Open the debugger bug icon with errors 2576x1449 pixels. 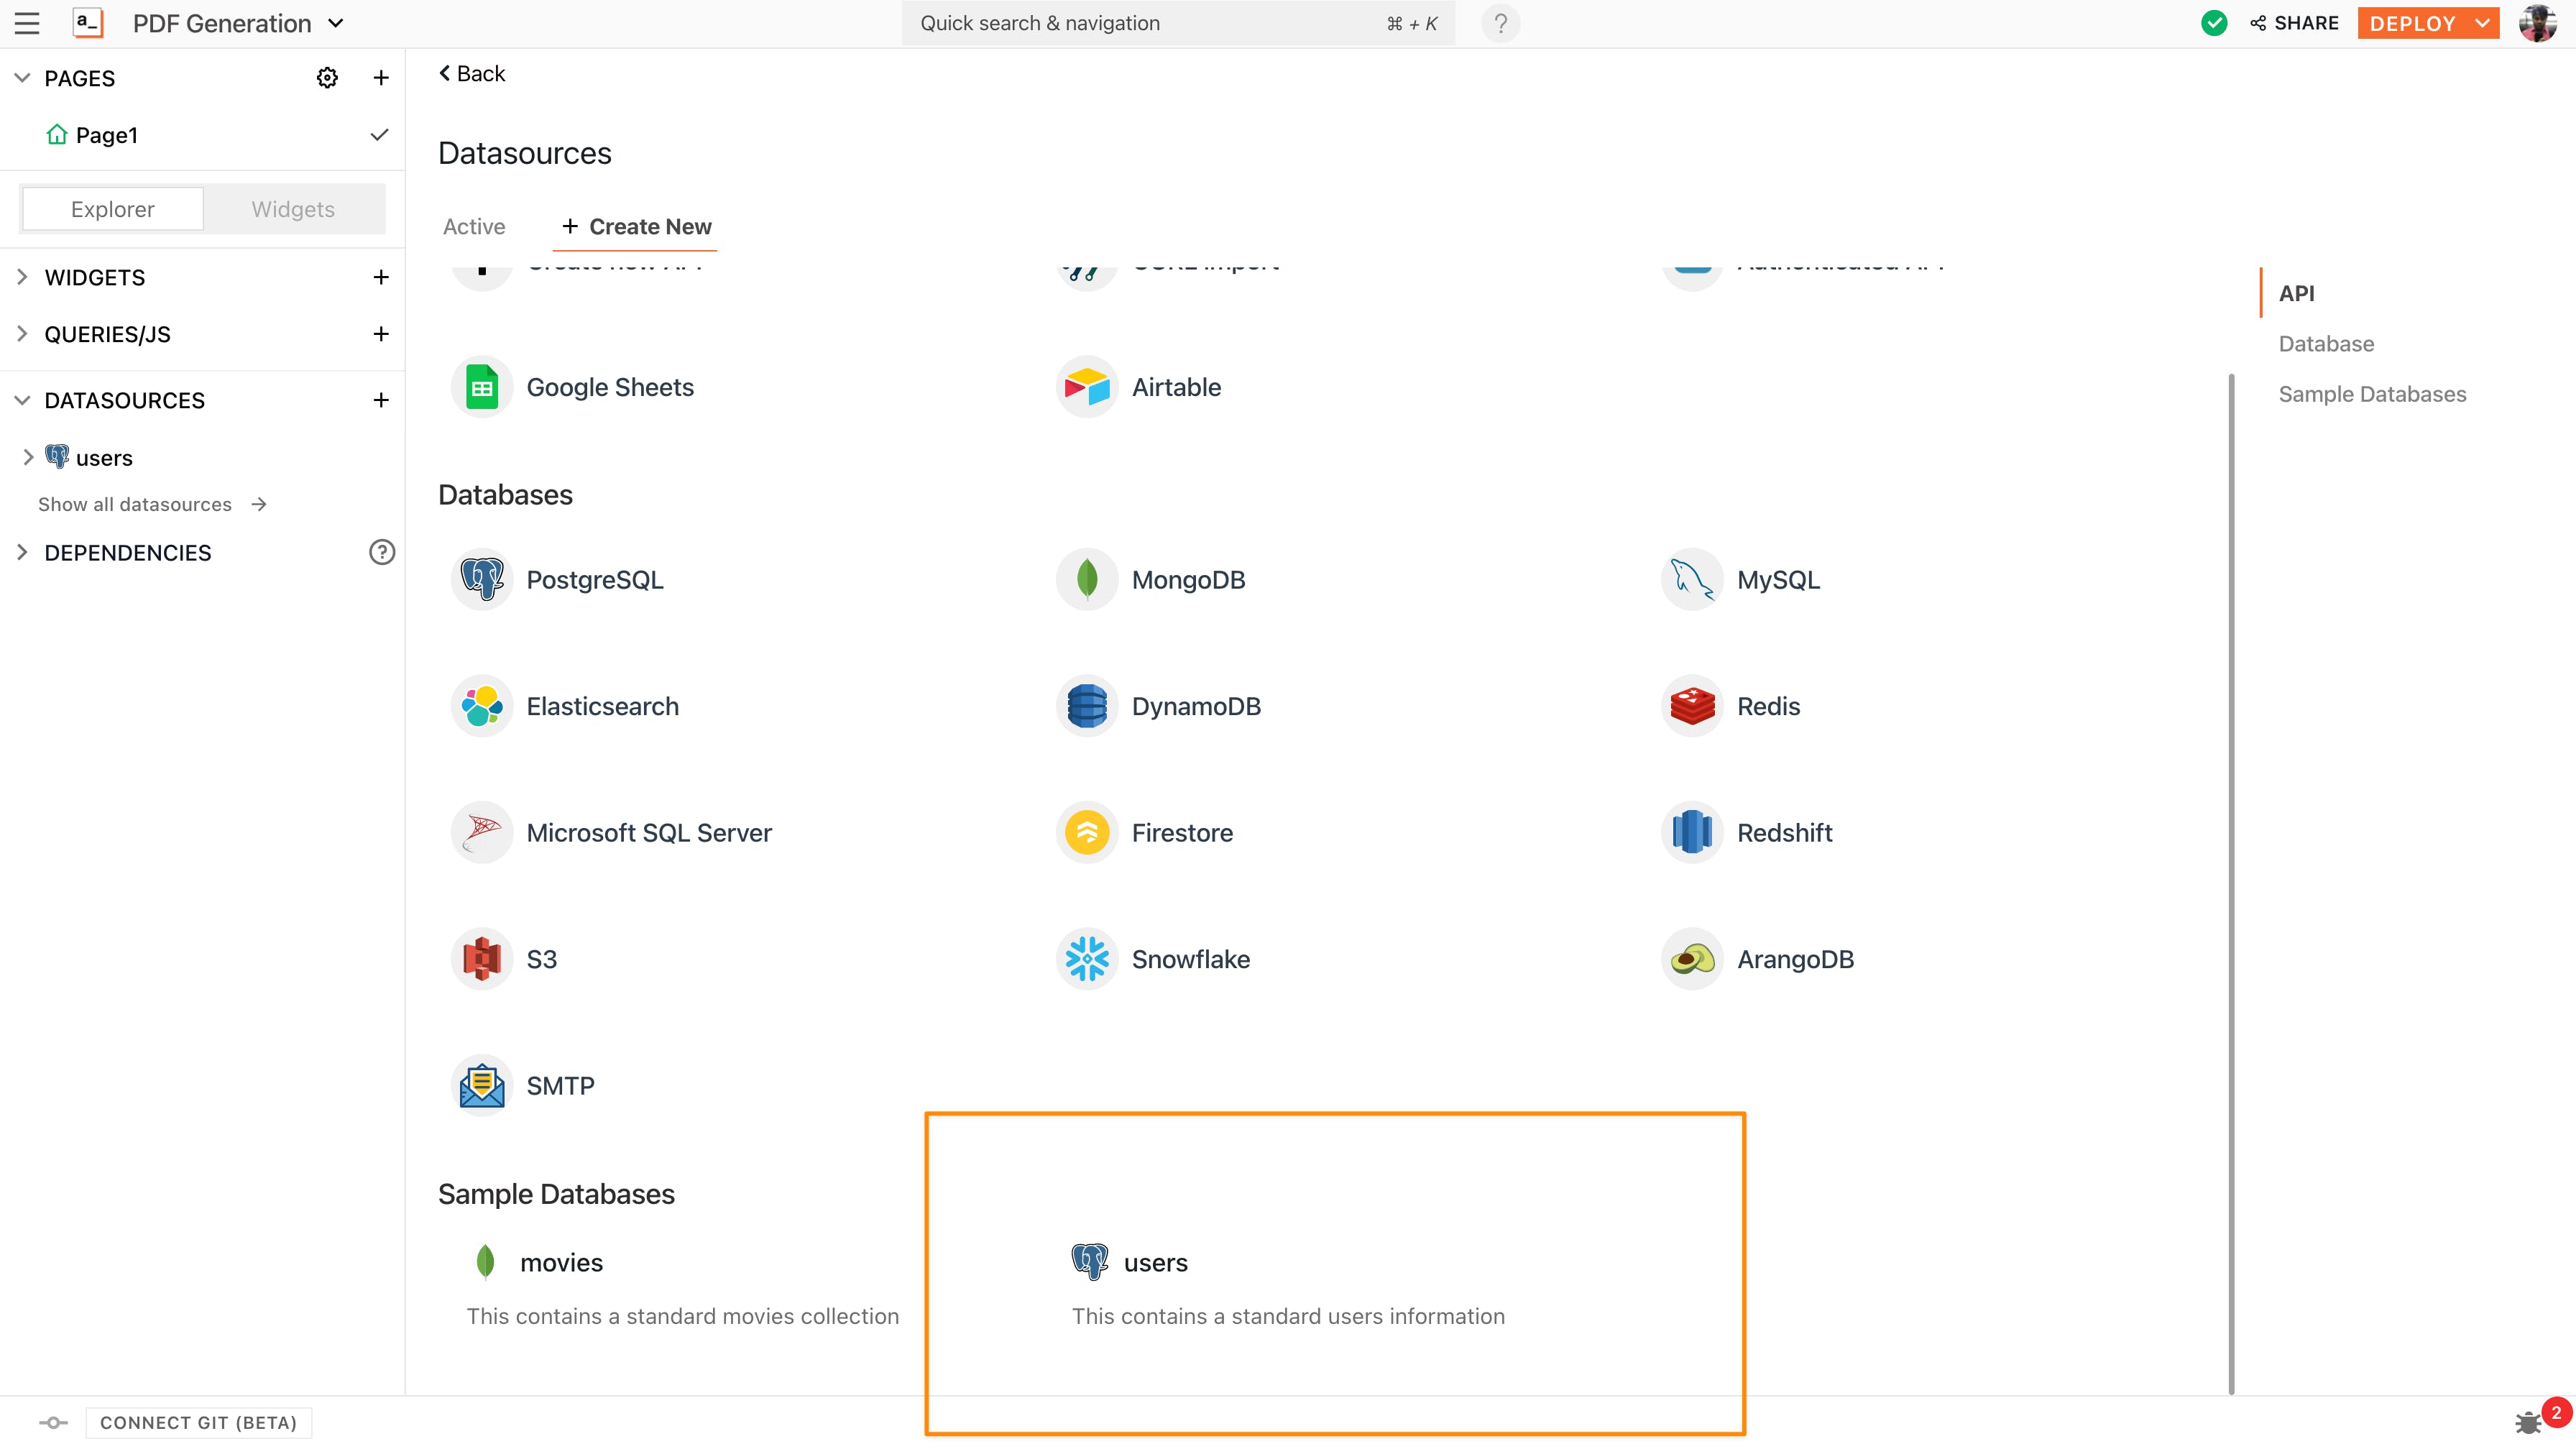pos(2528,1422)
